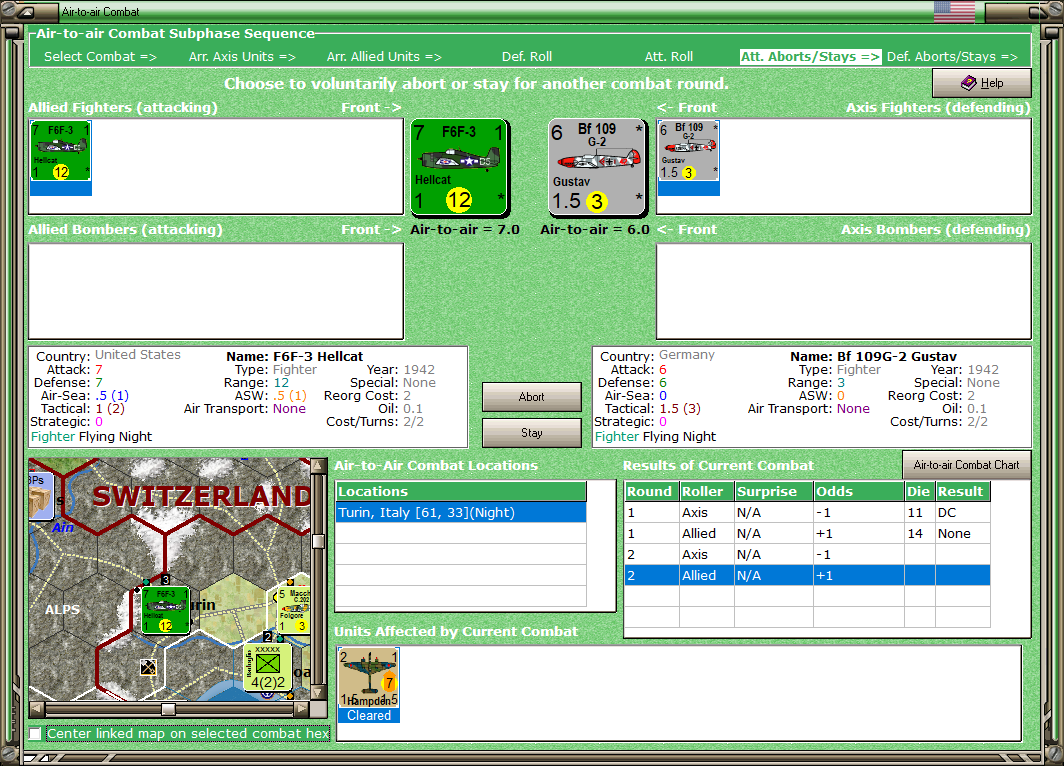
Task: Click the Surprise column header
Action: (774, 491)
